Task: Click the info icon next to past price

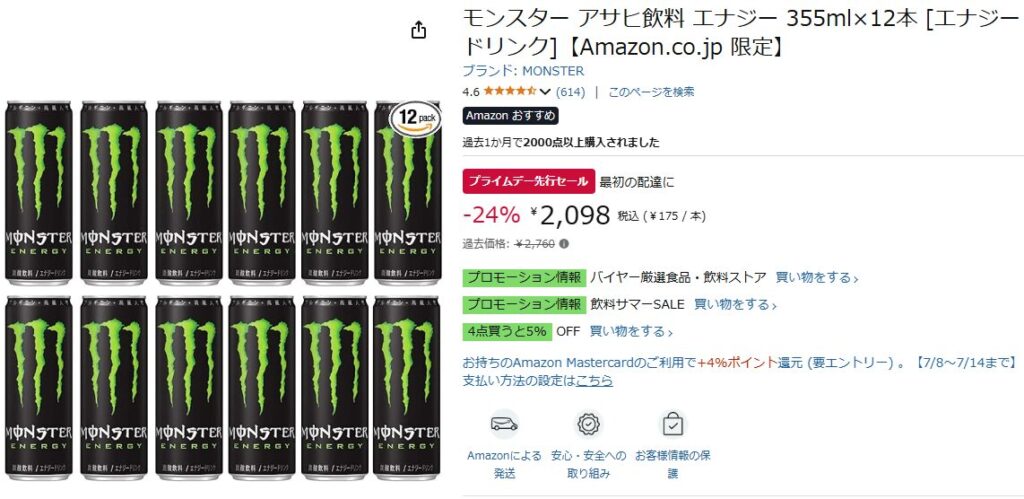Action: [564, 244]
